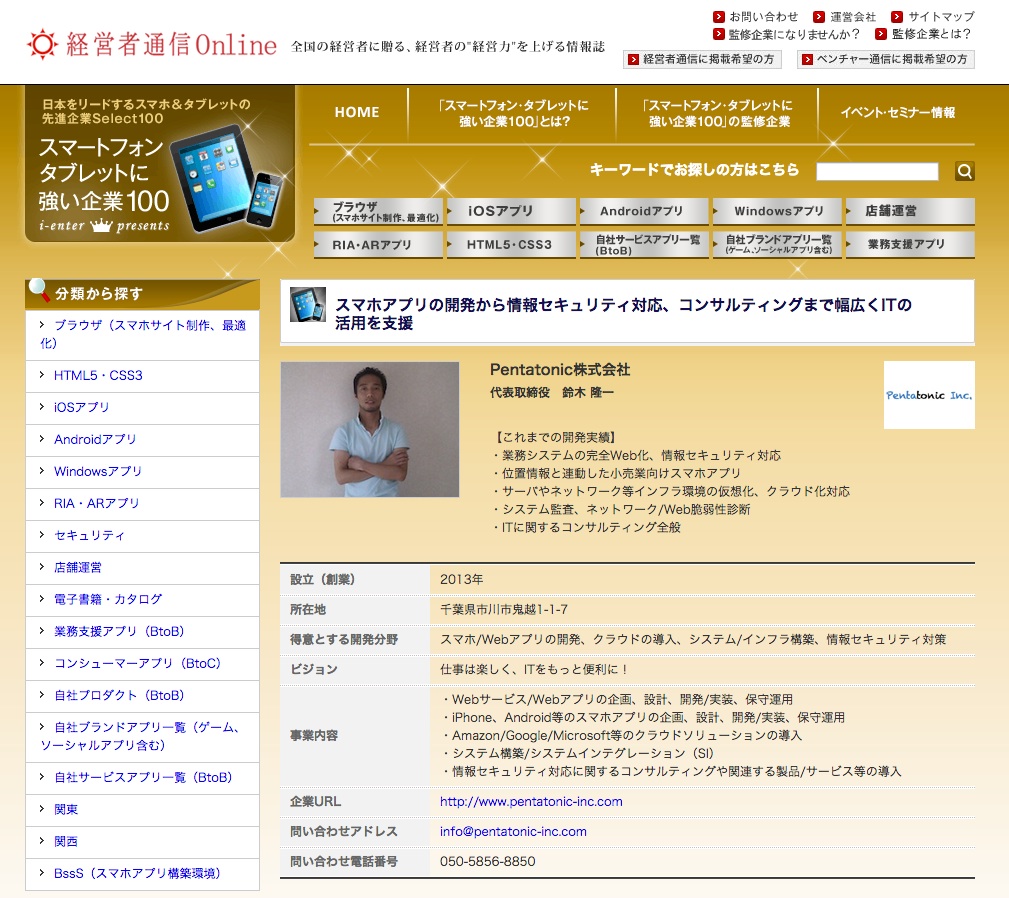1009x898 pixels.
Task: Open sidebar セキュリティ link
Action: [x=89, y=535]
